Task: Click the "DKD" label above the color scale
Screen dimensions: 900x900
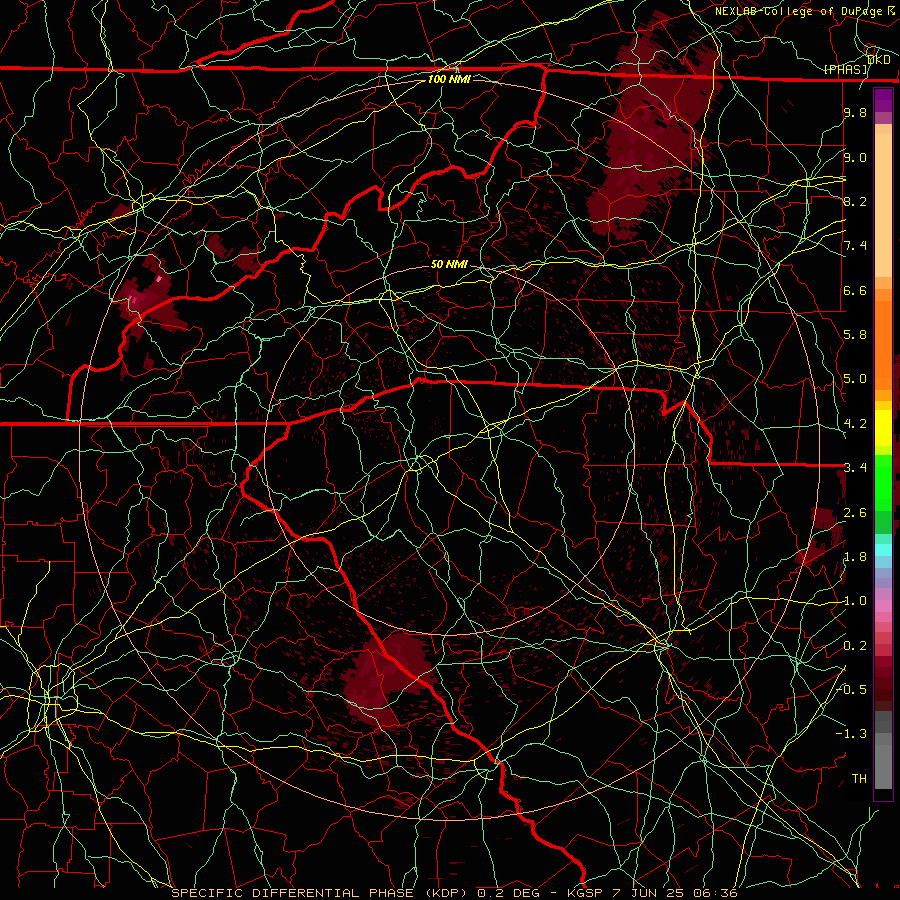Action: 879,60
